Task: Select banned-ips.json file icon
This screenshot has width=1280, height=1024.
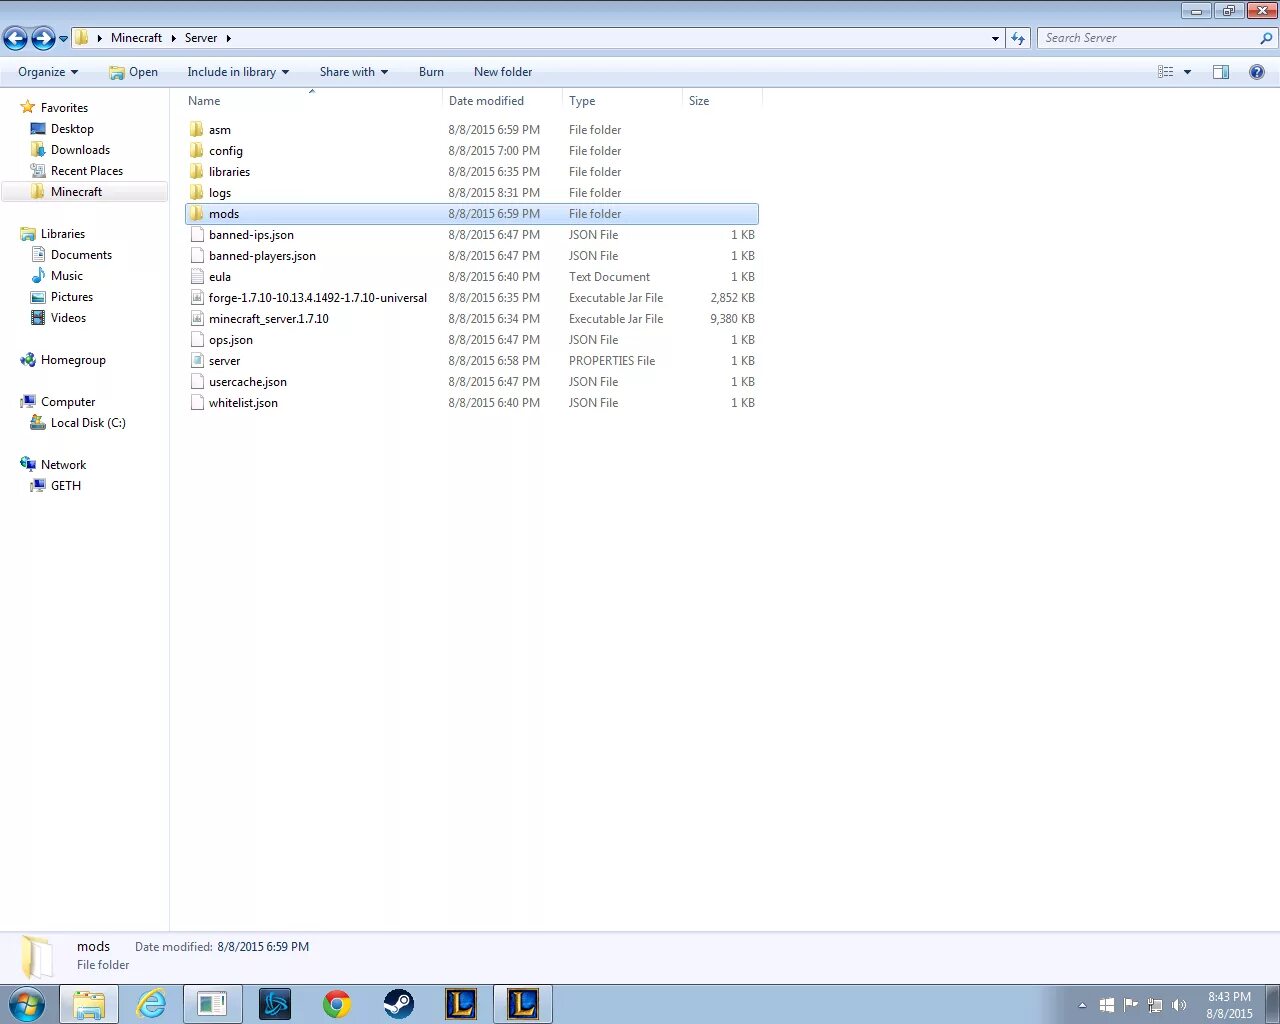Action: 197,235
